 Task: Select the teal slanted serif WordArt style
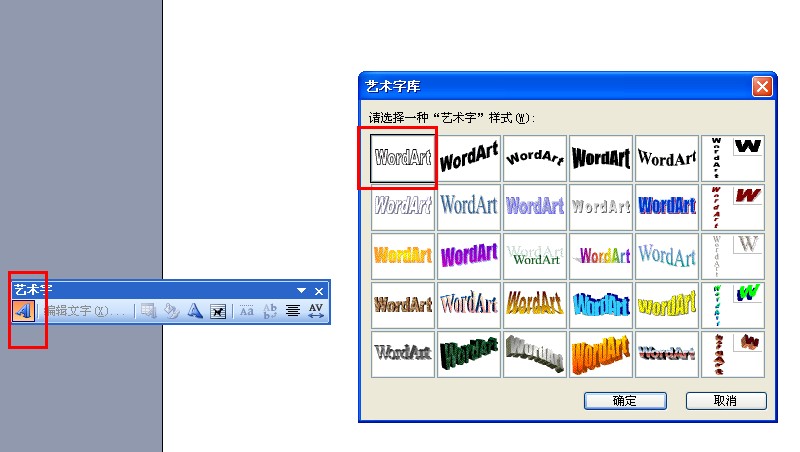(667, 256)
